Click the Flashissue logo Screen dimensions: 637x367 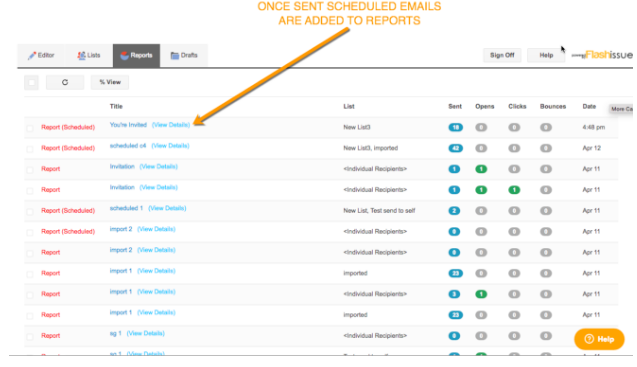[602, 55]
